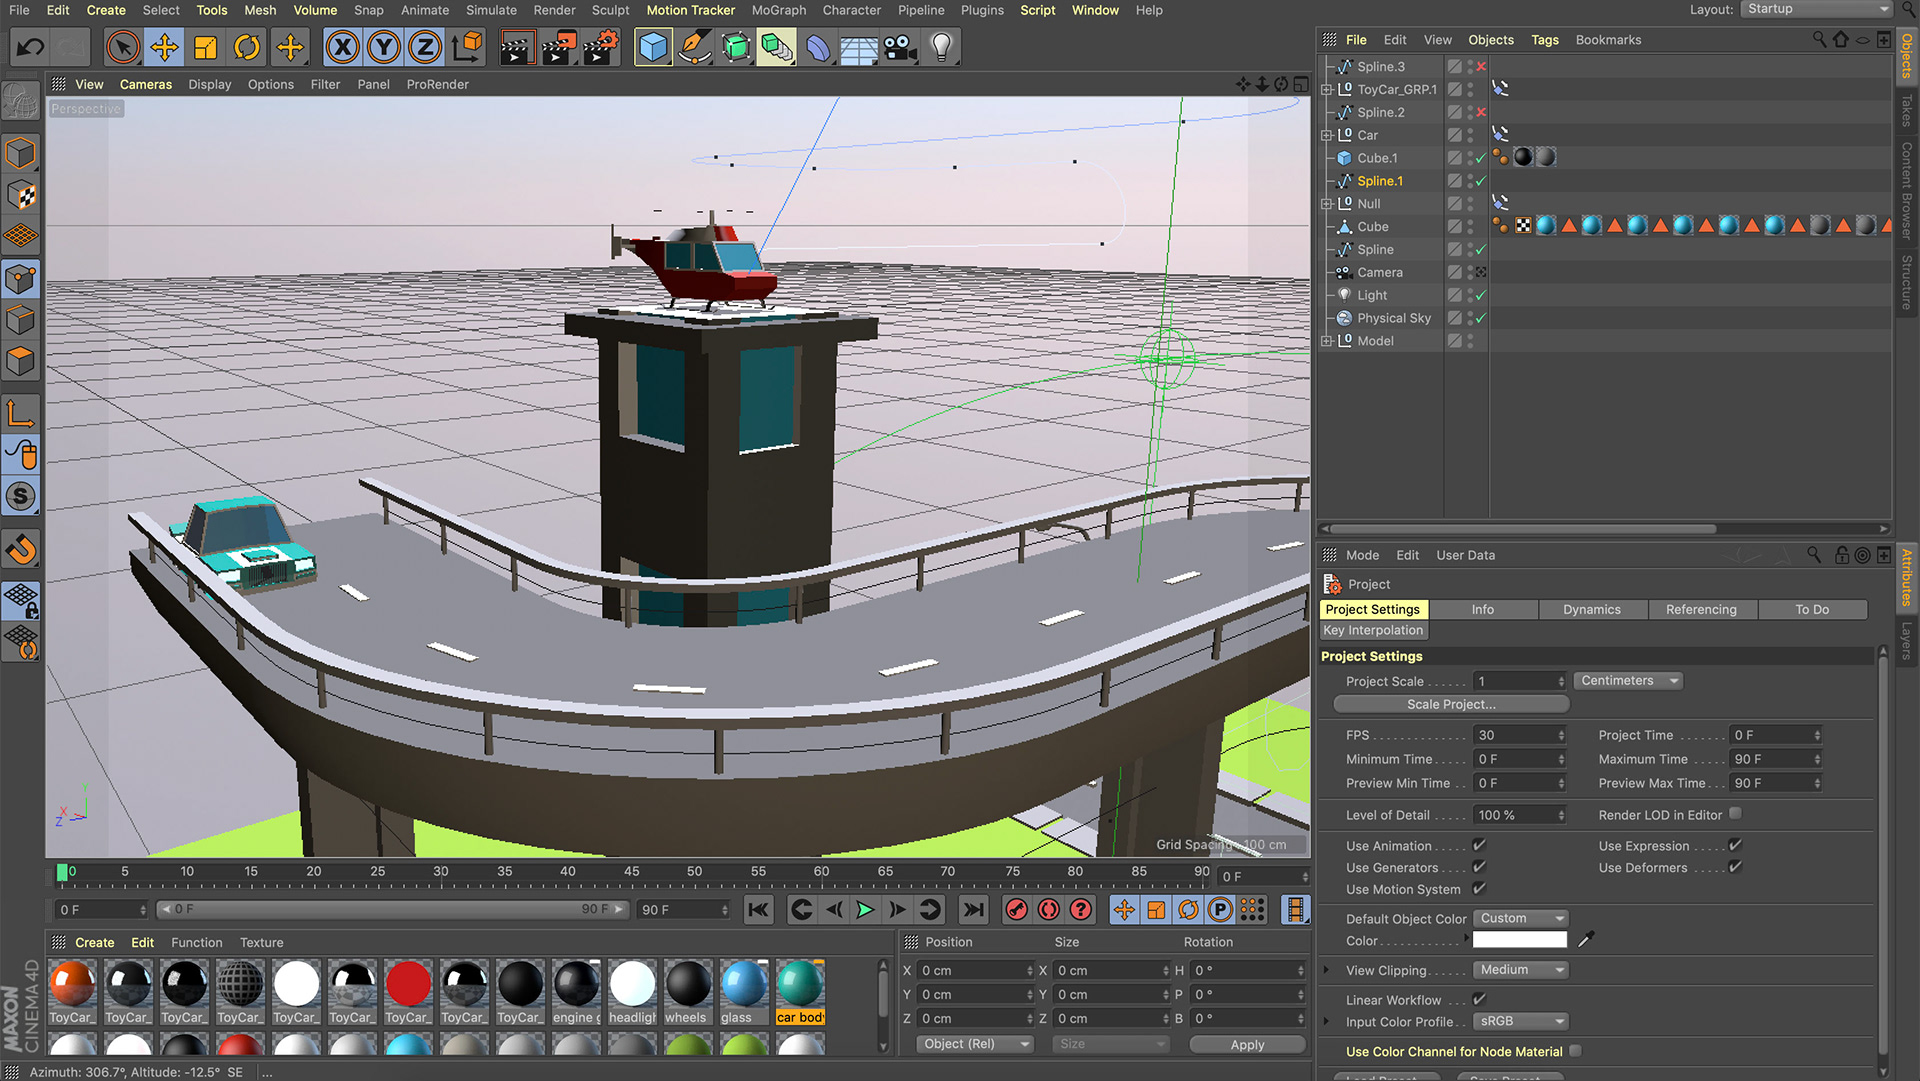Click the Undo arrow icon
The image size is (1920, 1081).
(31, 47)
